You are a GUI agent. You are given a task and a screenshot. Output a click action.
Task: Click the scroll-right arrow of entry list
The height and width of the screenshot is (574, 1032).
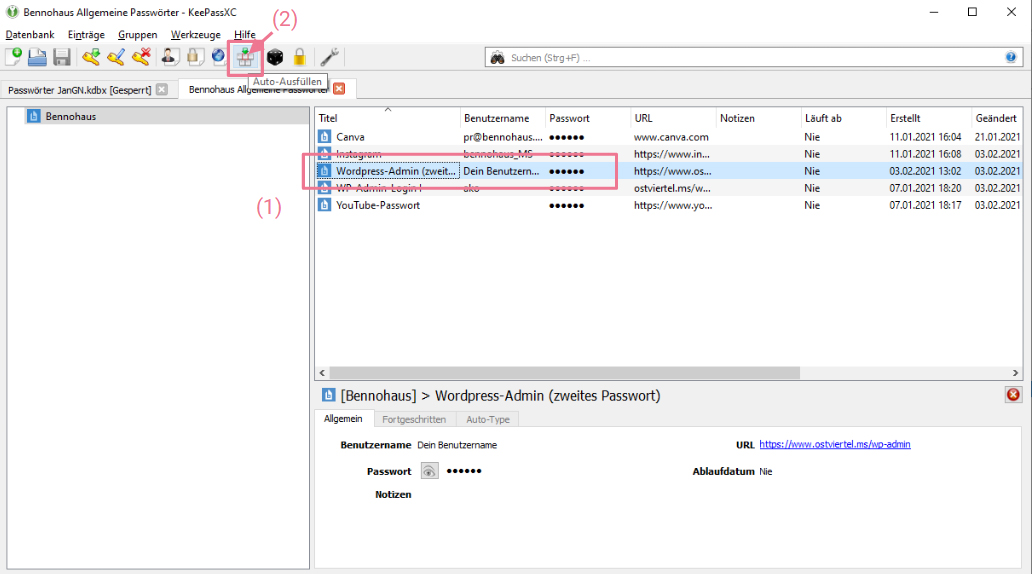click(1016, 373)
